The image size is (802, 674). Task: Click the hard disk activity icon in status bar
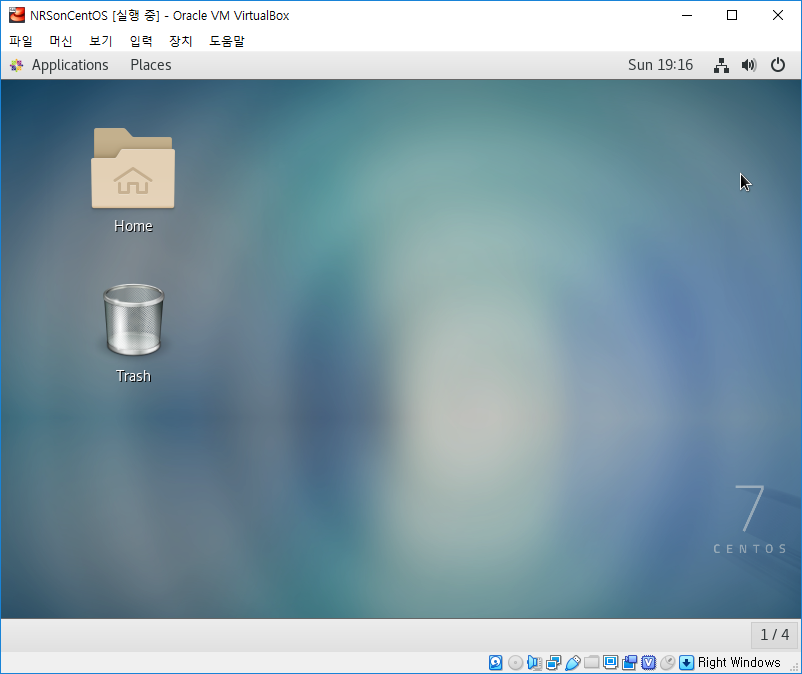[496, 663]
